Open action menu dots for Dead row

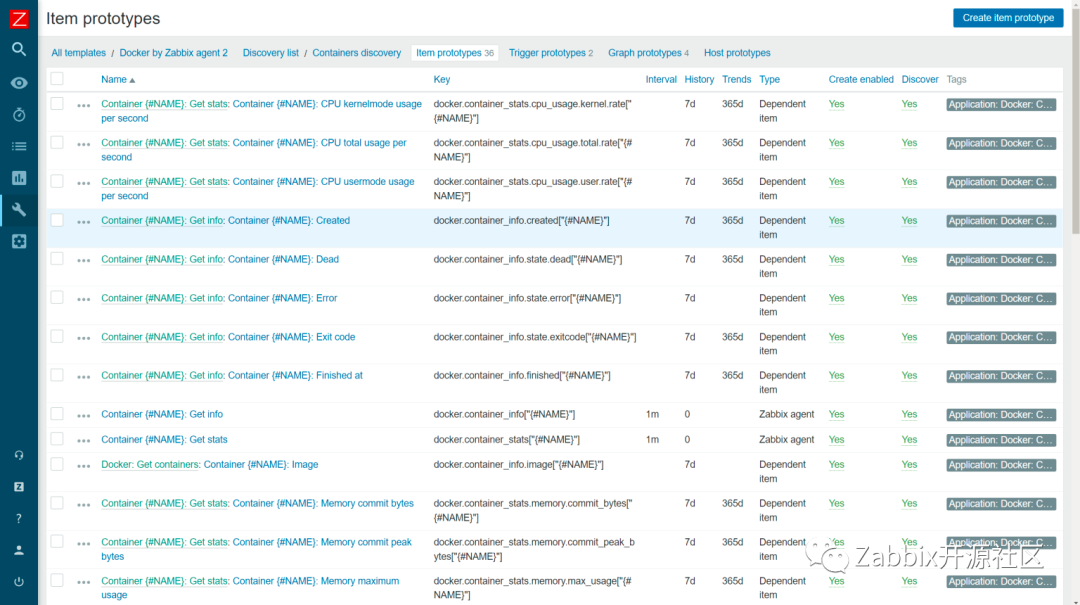83,260
